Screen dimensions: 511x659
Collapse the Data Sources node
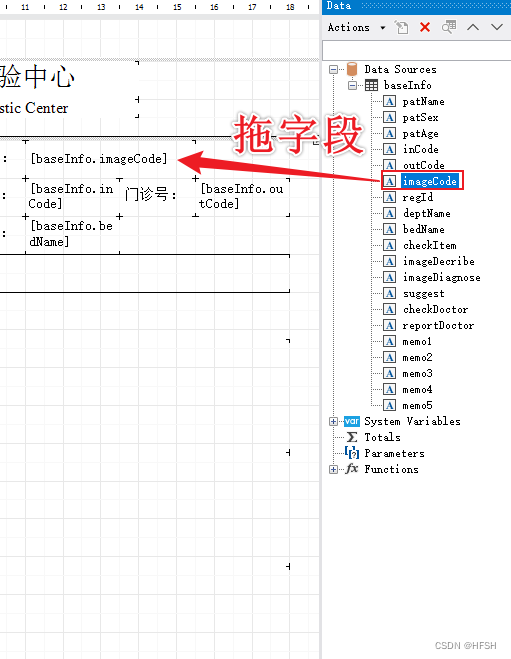[x=334, y=69]
